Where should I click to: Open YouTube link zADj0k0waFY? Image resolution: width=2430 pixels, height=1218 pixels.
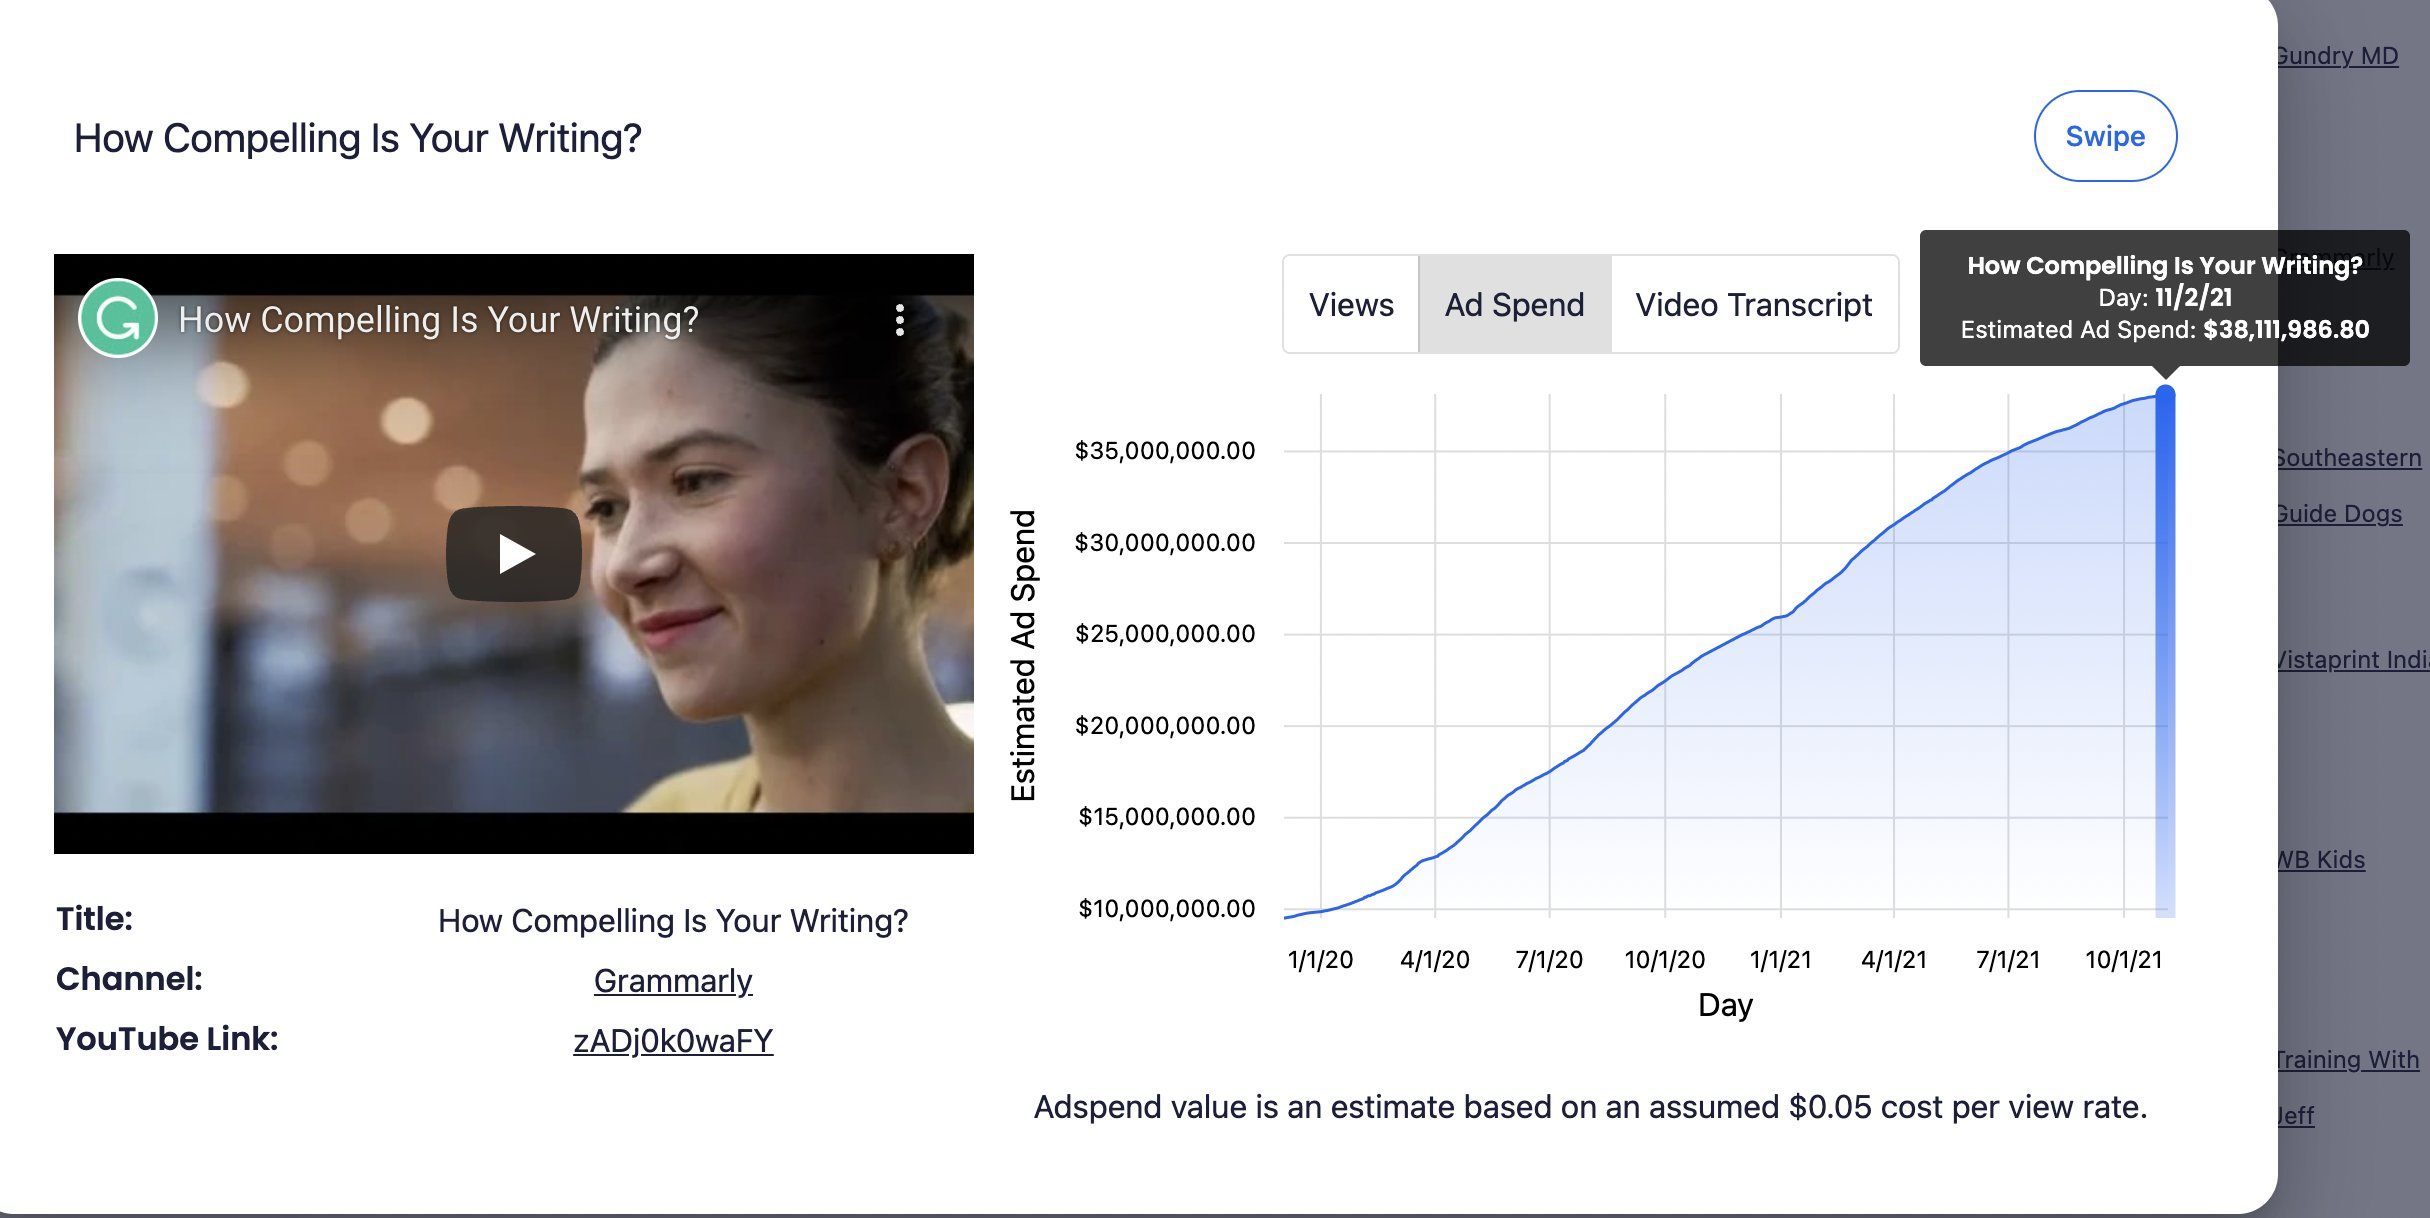[673, 1041]
